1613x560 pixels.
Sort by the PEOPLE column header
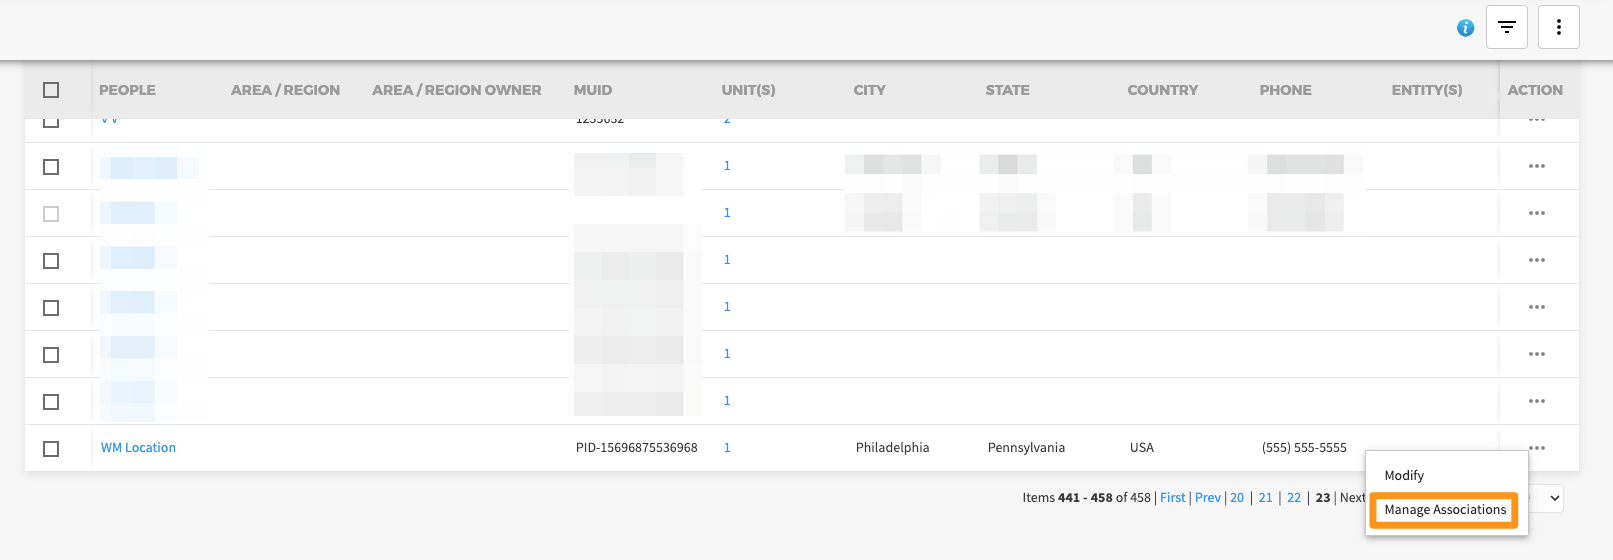(x=127, y=90)
